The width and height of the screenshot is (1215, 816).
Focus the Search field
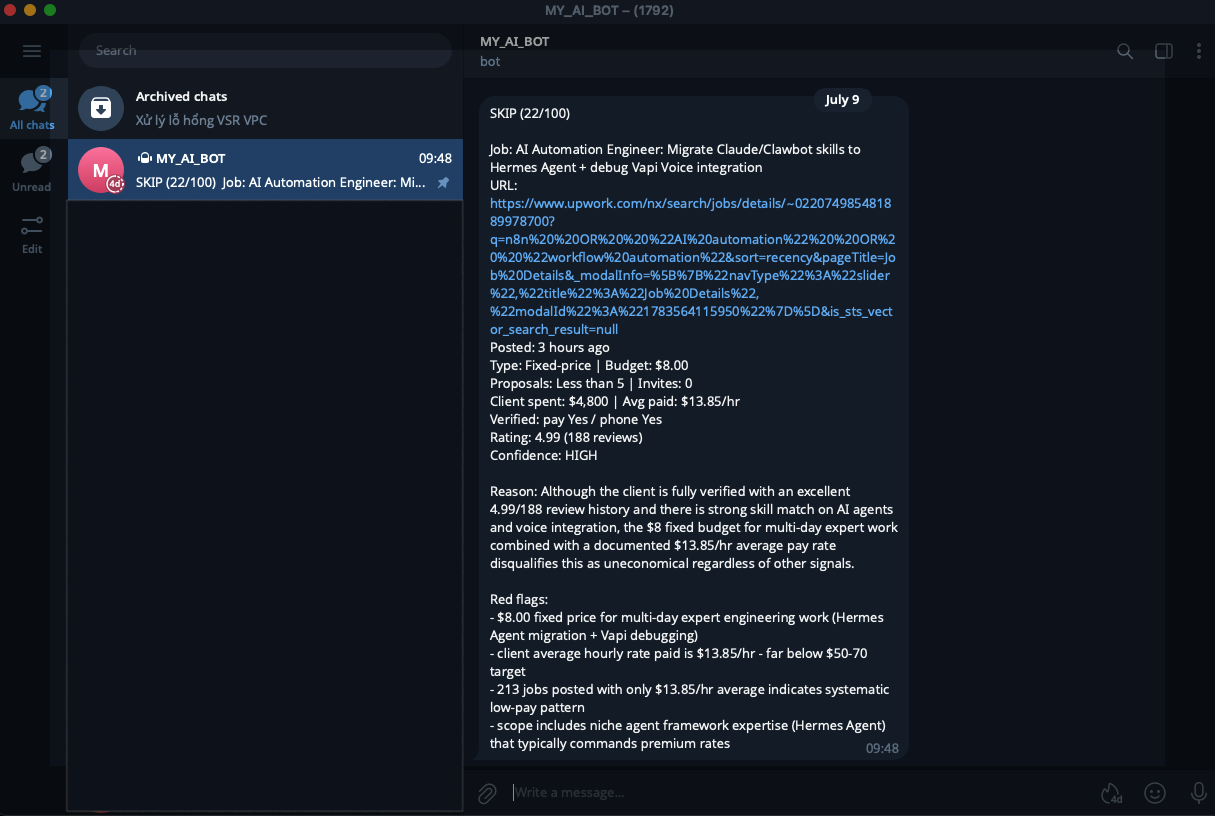point(265,50)
